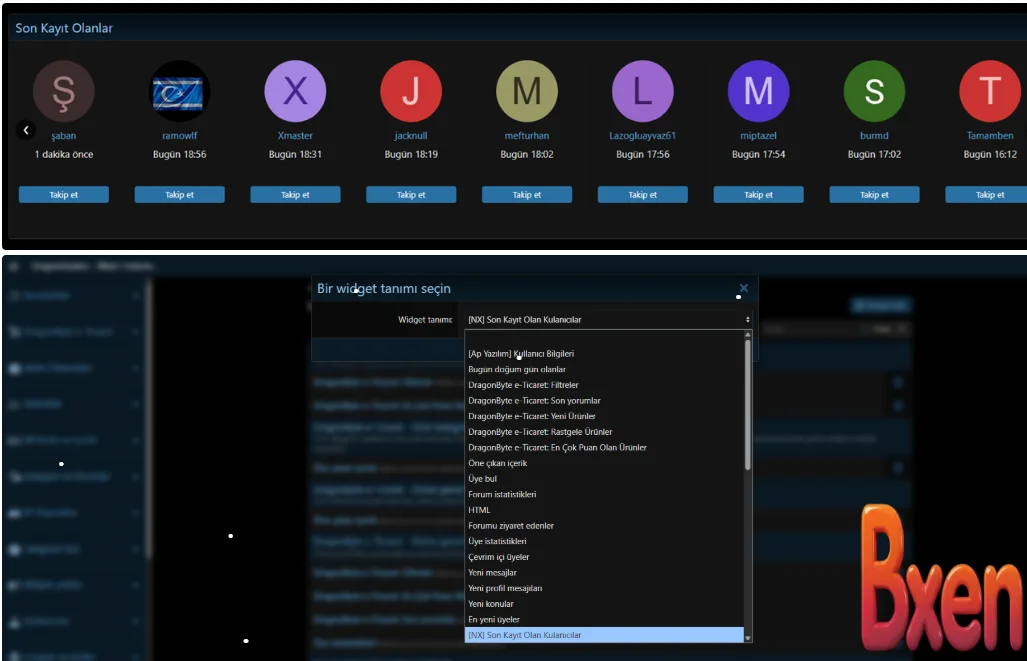The width and height of the screenshot is (1027, 661).
Task: Click the previous arrow in the user carousel
Action: [x=27, y=130]
